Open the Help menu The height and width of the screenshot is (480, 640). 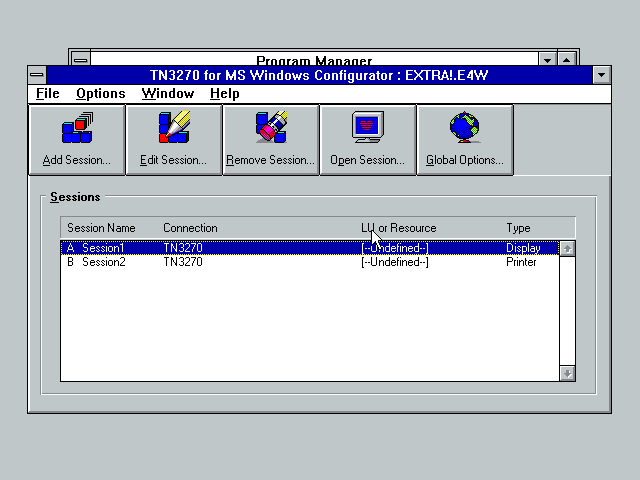224,93
